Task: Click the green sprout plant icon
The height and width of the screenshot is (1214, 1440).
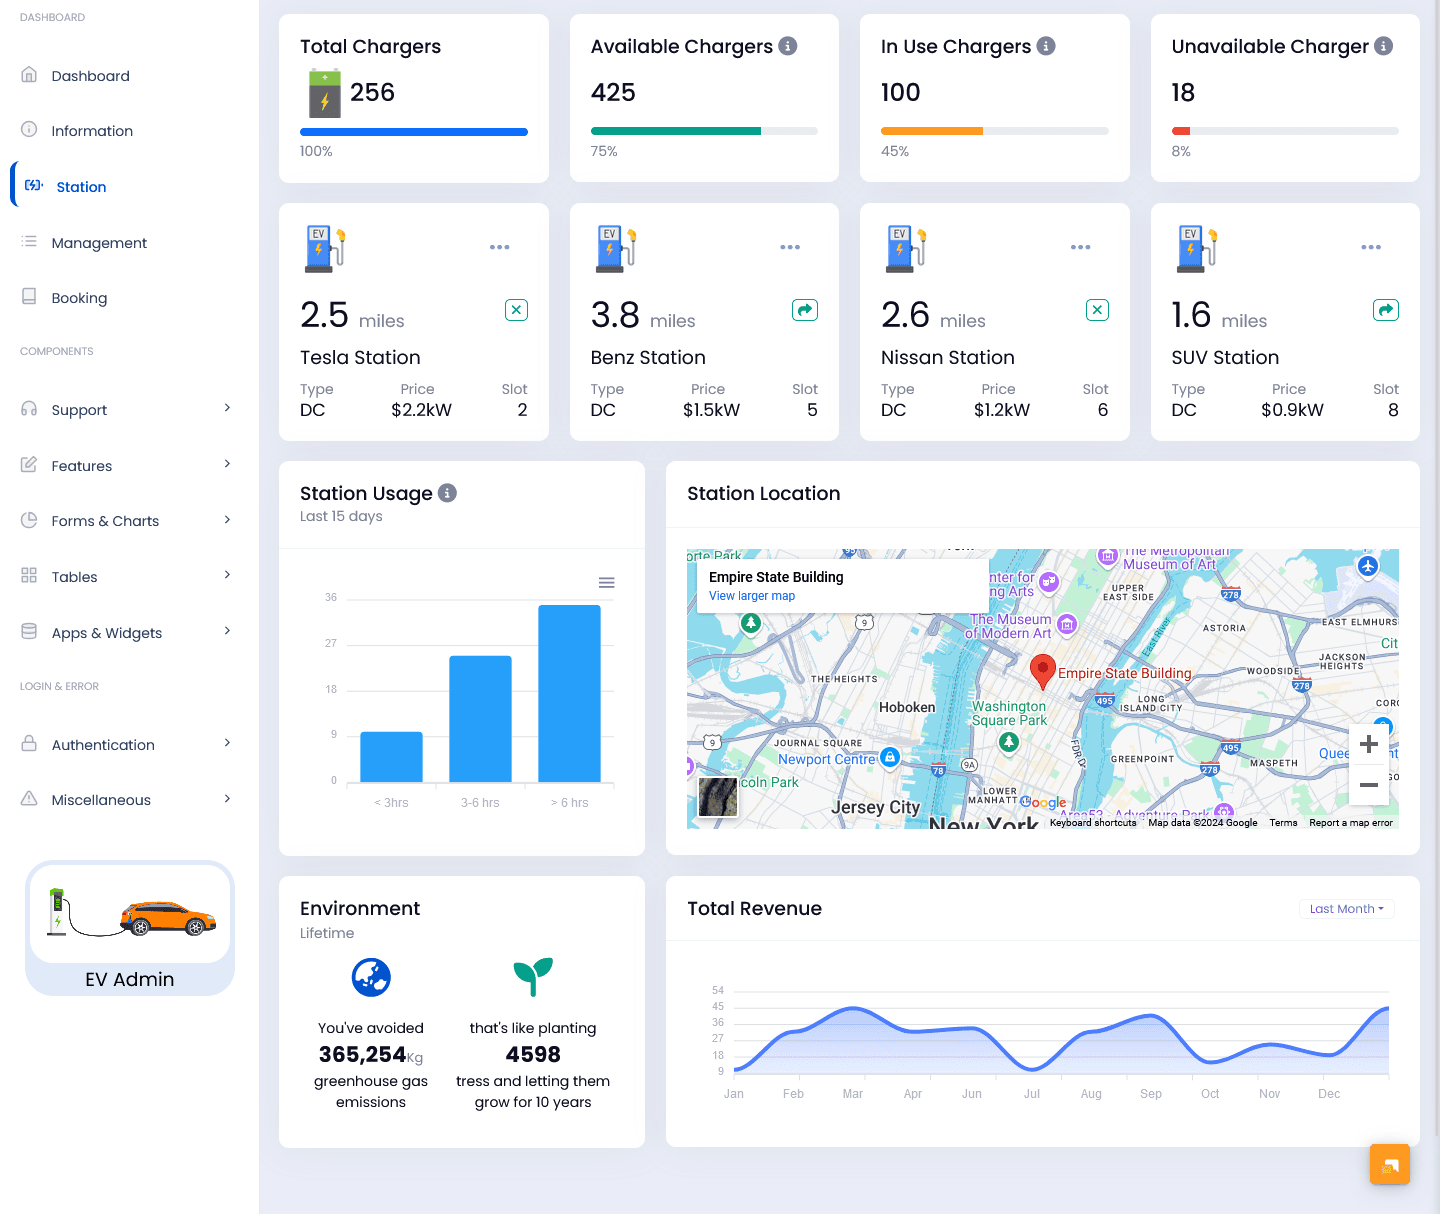Action: [533, 977]
